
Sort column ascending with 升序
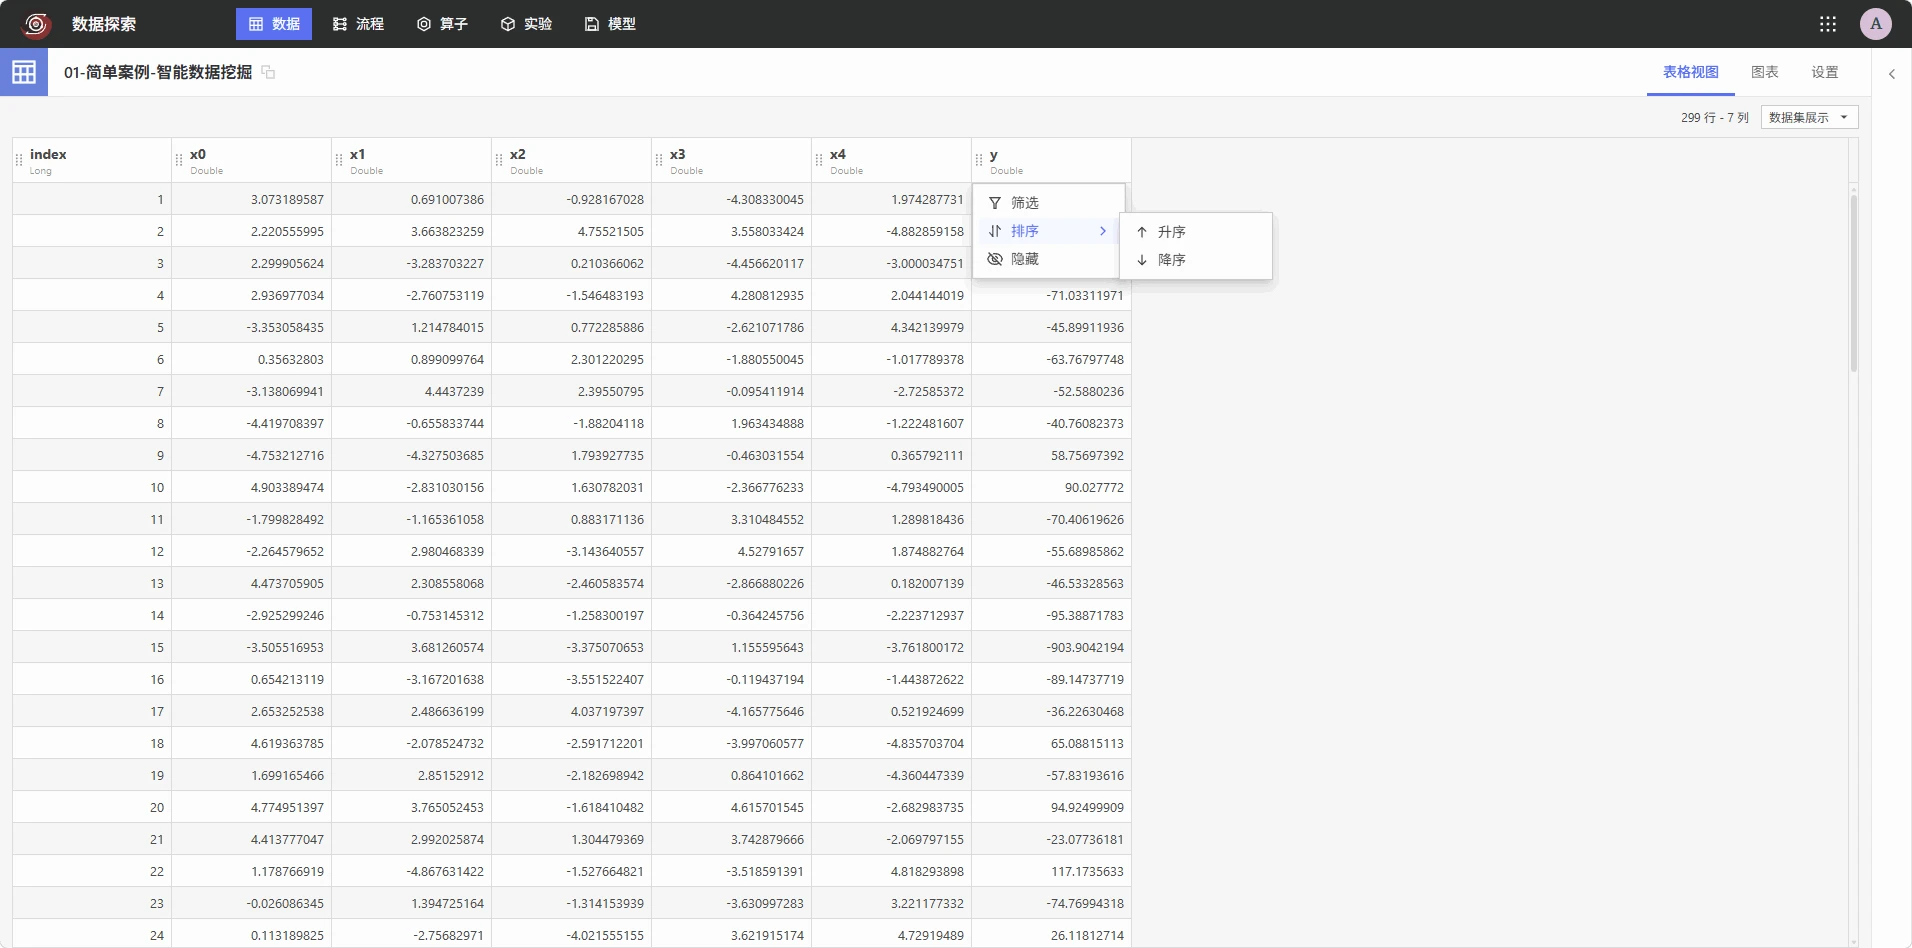coord(1196,232)
